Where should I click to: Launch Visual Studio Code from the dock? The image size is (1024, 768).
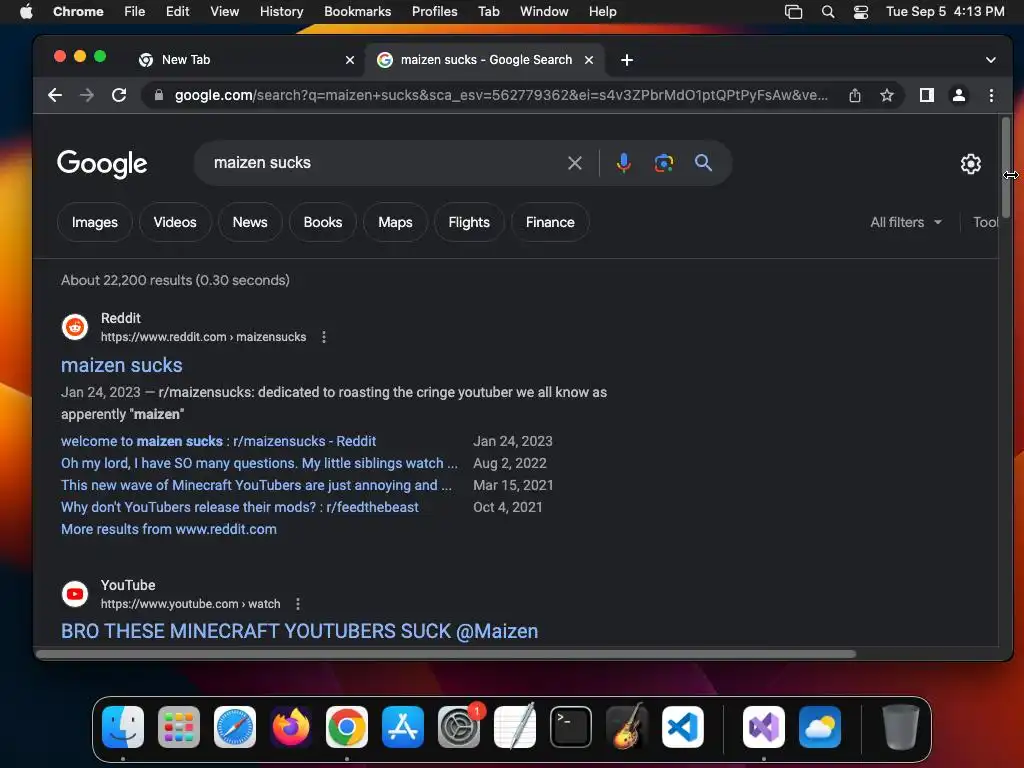[x=682, y=727]
